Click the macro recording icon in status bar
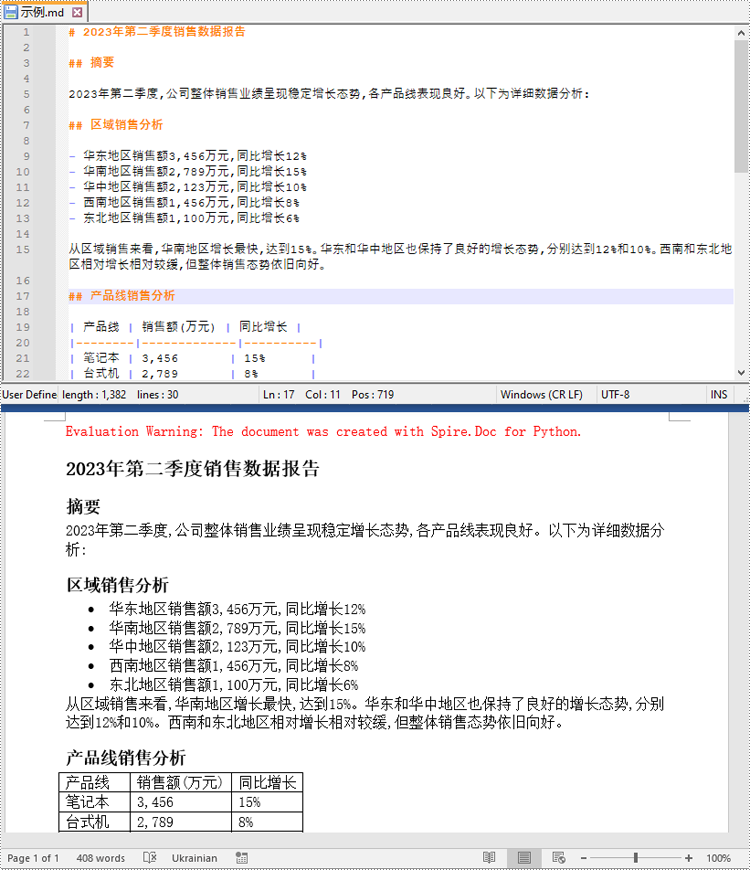 pos(242,858)
